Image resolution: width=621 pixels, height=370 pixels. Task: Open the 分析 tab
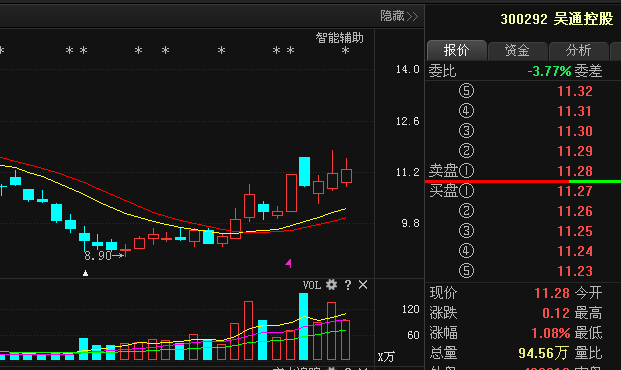point(579,51)
